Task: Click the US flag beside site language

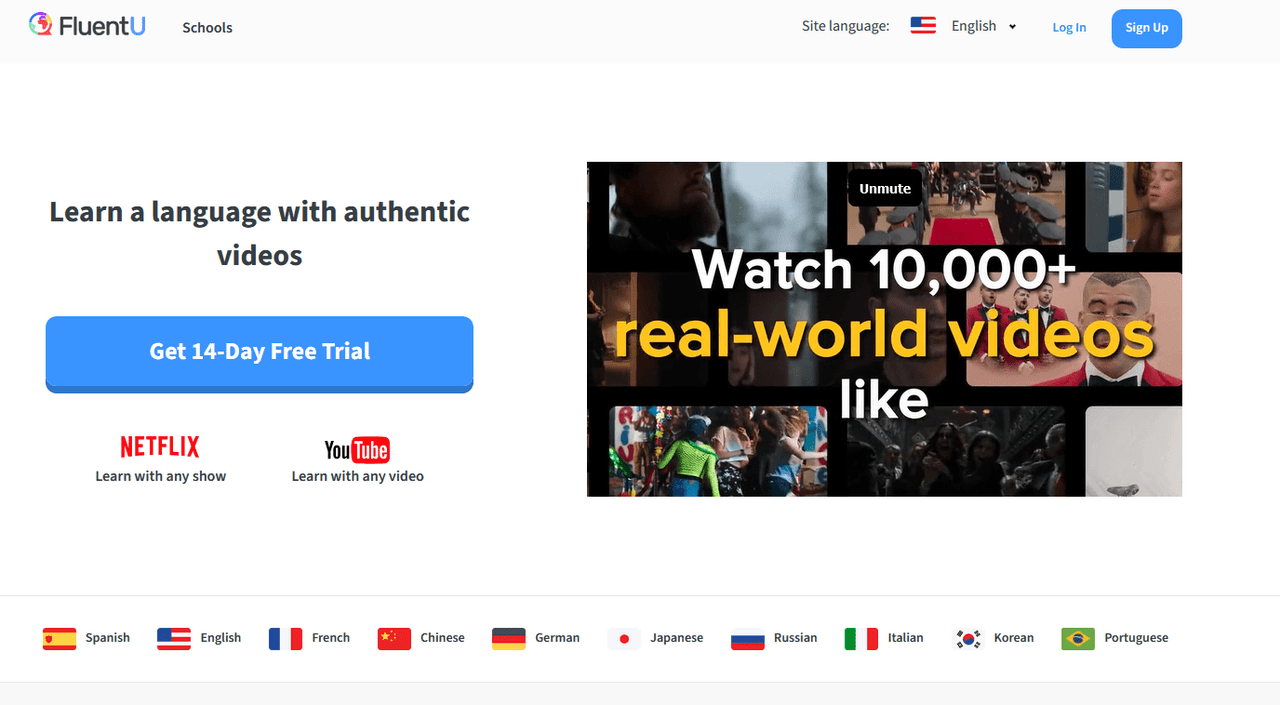Action: tap(923, 26)
